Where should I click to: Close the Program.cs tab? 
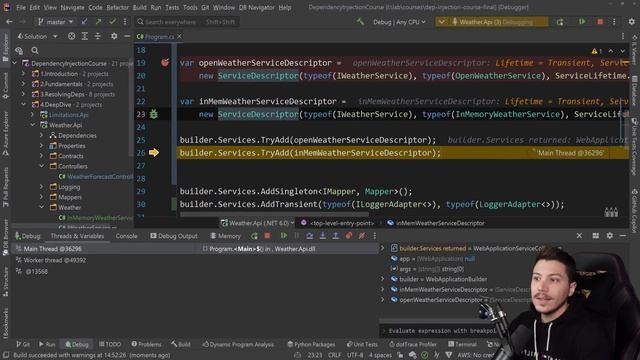pyautogui.click(x=179, y=36)
